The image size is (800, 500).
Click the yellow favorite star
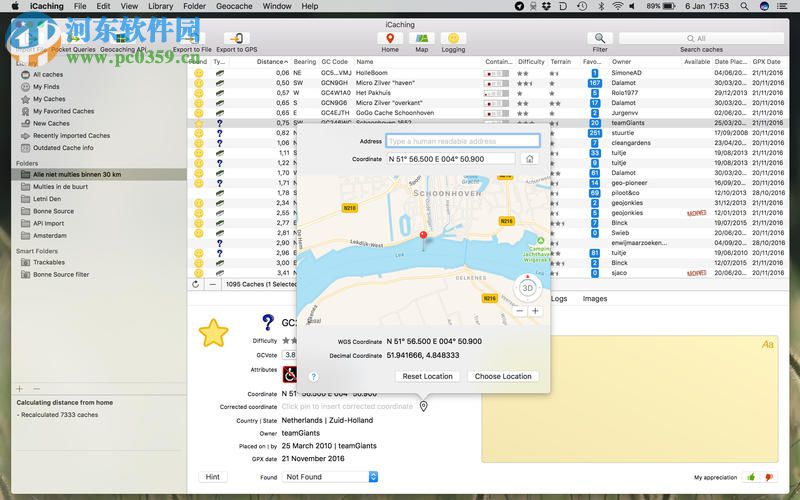coord(213,333)
